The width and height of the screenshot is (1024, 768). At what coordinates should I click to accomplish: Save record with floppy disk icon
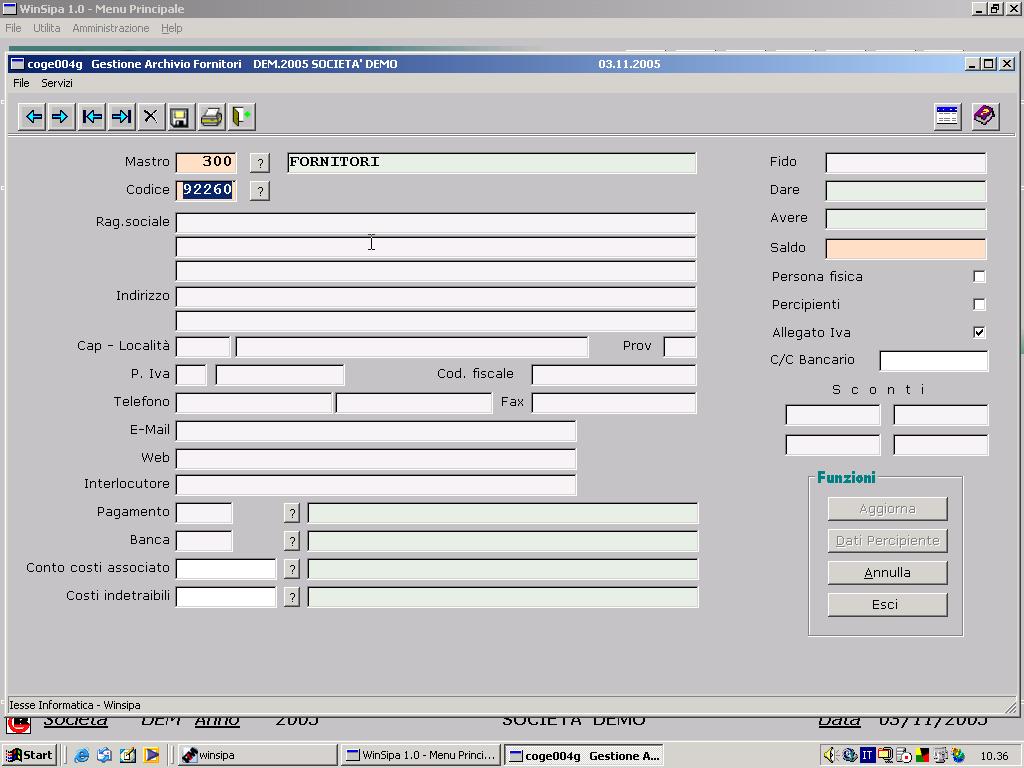180,117
